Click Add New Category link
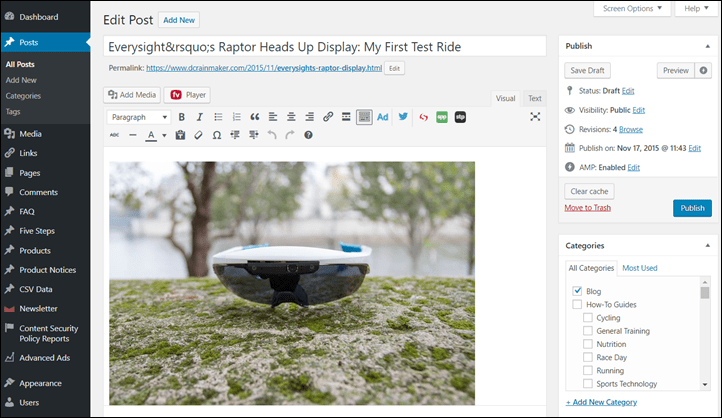Viewport: 722px width, 418px height. 601,402
